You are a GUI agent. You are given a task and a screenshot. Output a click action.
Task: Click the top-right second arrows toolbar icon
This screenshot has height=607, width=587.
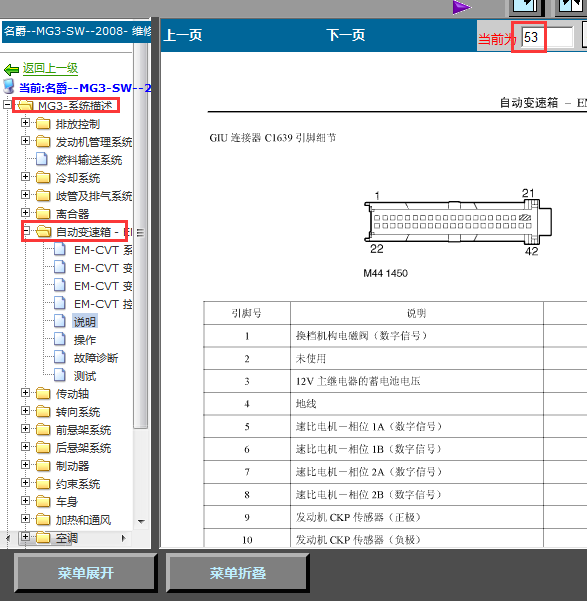point(571,7)
